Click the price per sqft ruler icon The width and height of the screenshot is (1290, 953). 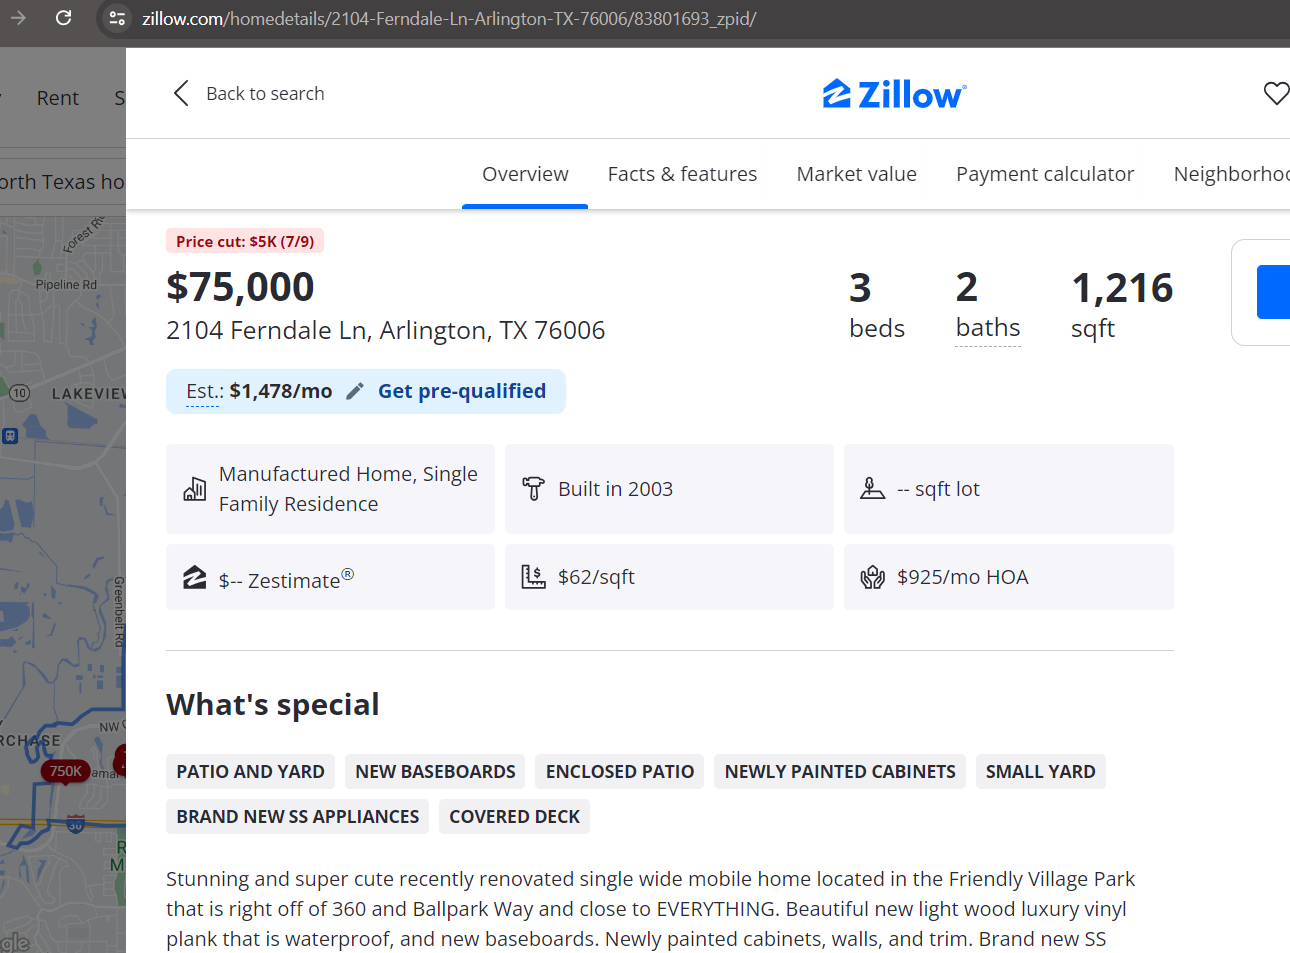click(533, 577)
